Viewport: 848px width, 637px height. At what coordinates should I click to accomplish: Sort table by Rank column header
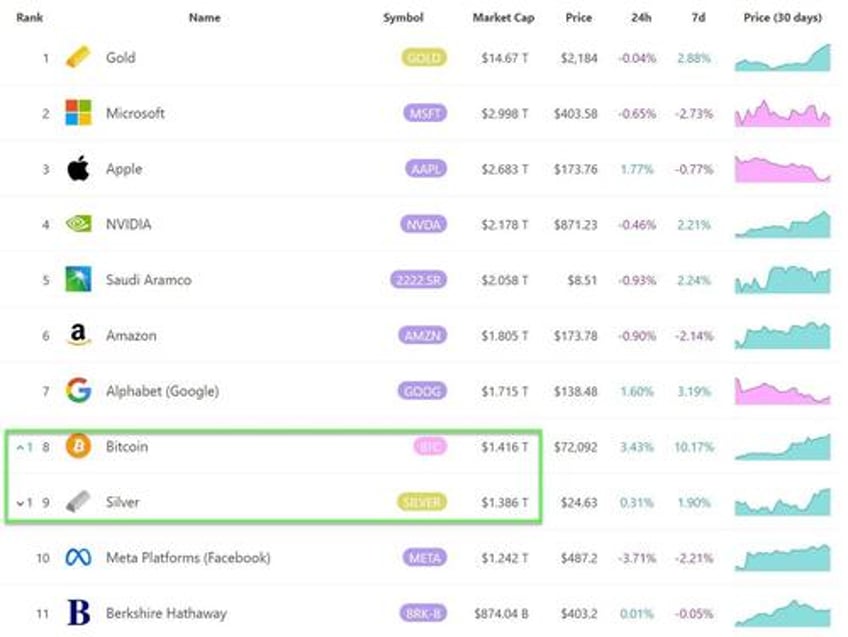[x=29, y=17]
